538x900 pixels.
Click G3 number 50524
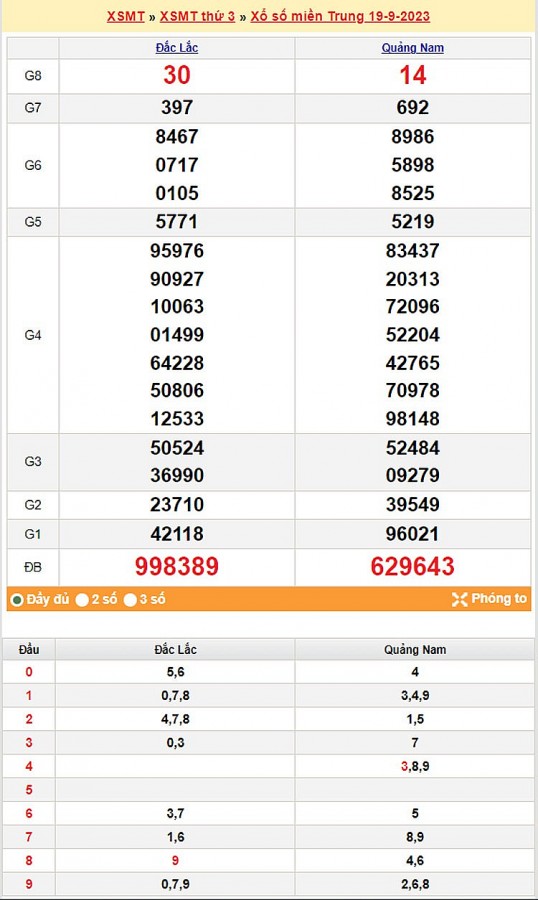pos(177,448)
